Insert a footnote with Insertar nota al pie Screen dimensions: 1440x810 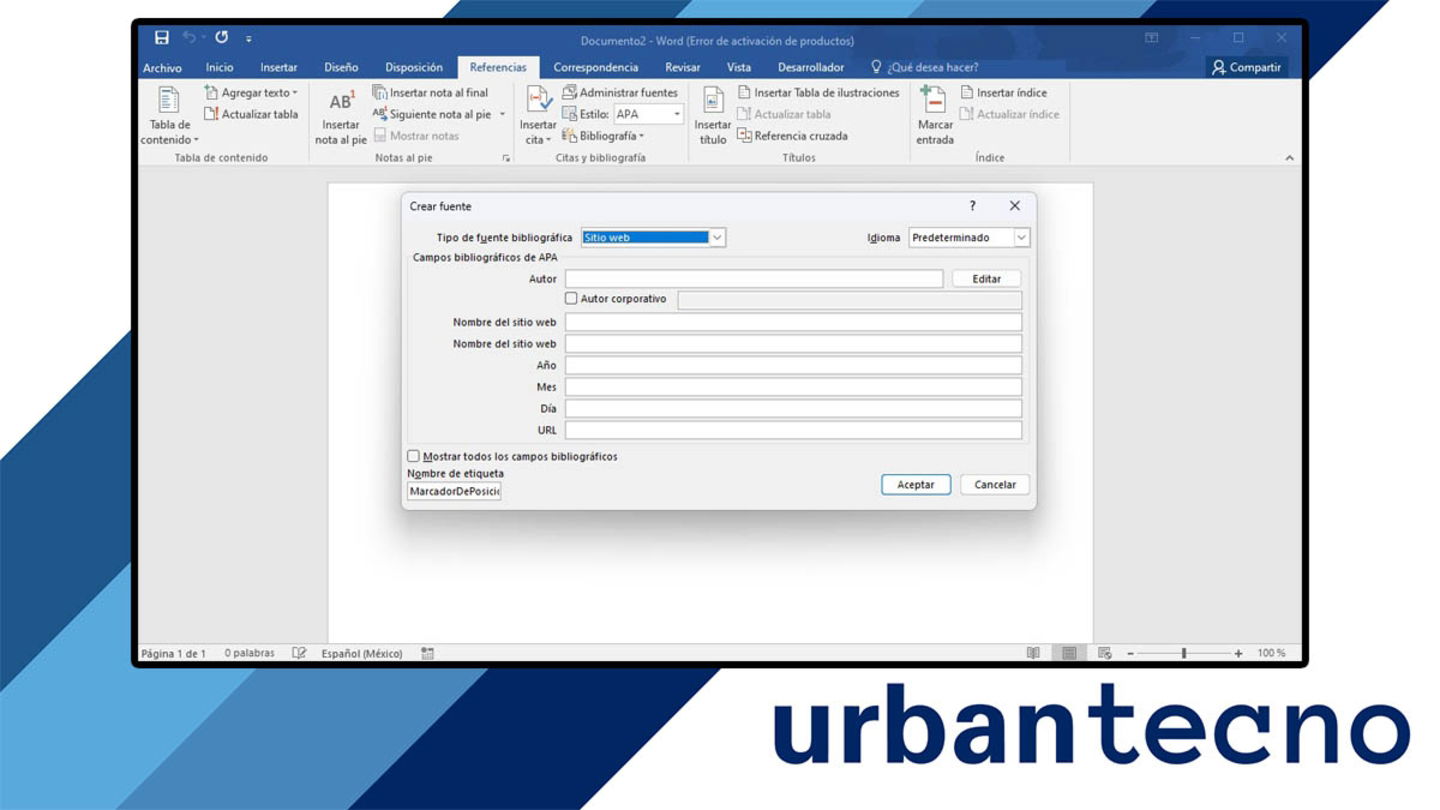(341, 116)
